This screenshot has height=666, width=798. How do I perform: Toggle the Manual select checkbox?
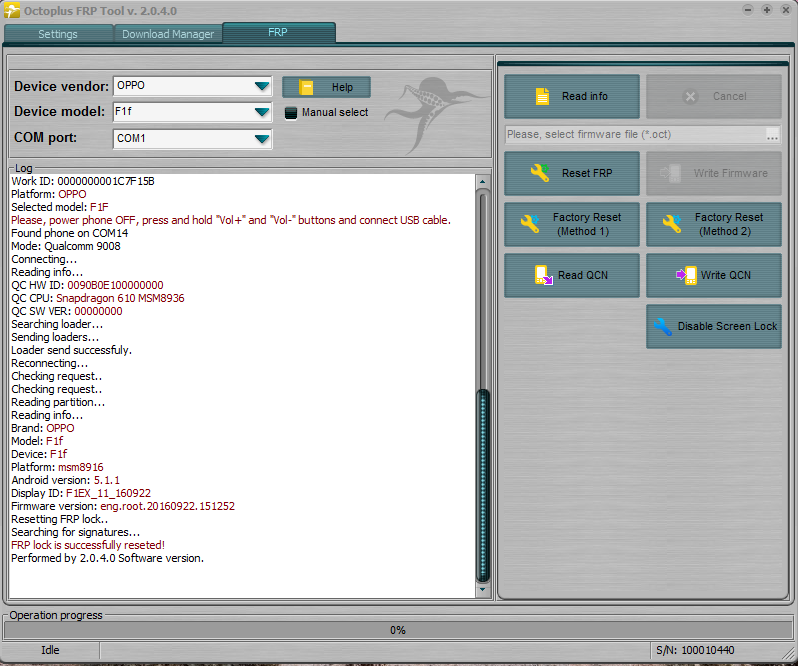click(x=291, y=112)
